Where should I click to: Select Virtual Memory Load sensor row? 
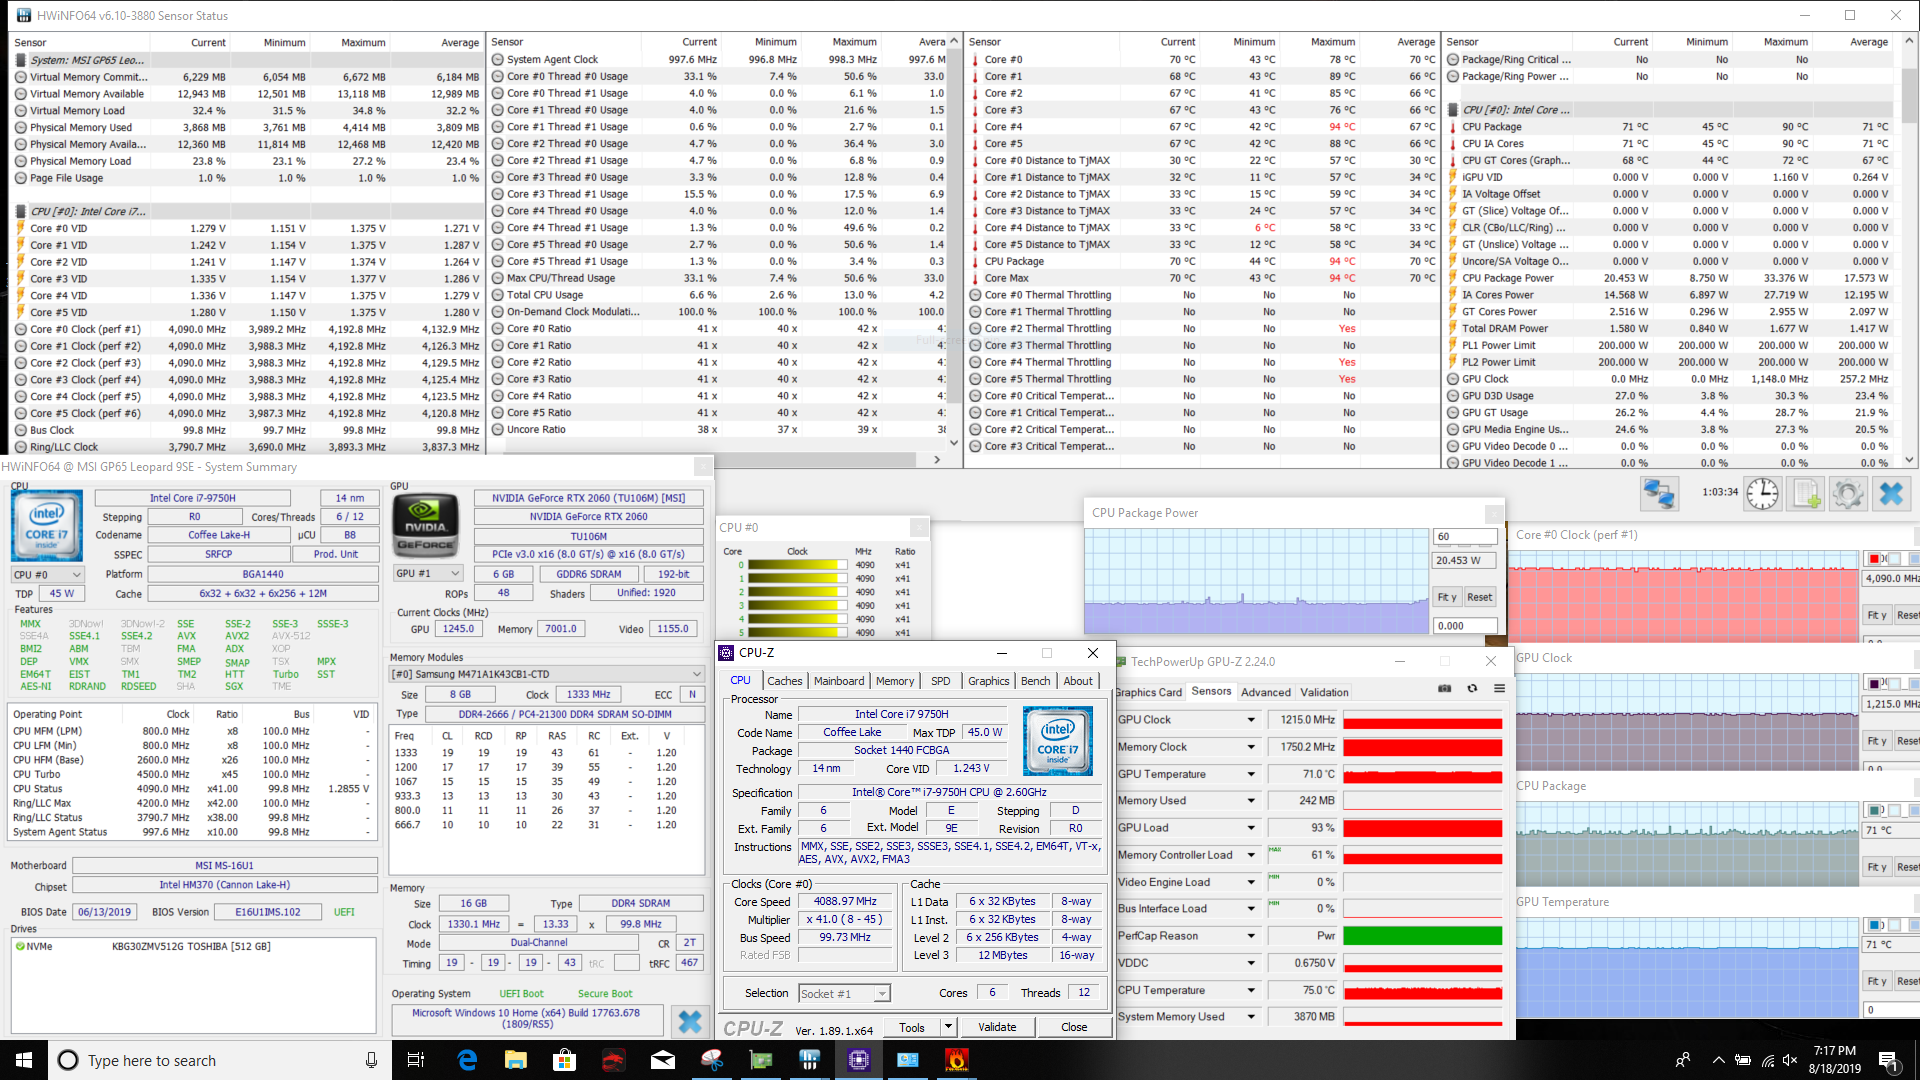pyautogui.click(x=247, y=111)
